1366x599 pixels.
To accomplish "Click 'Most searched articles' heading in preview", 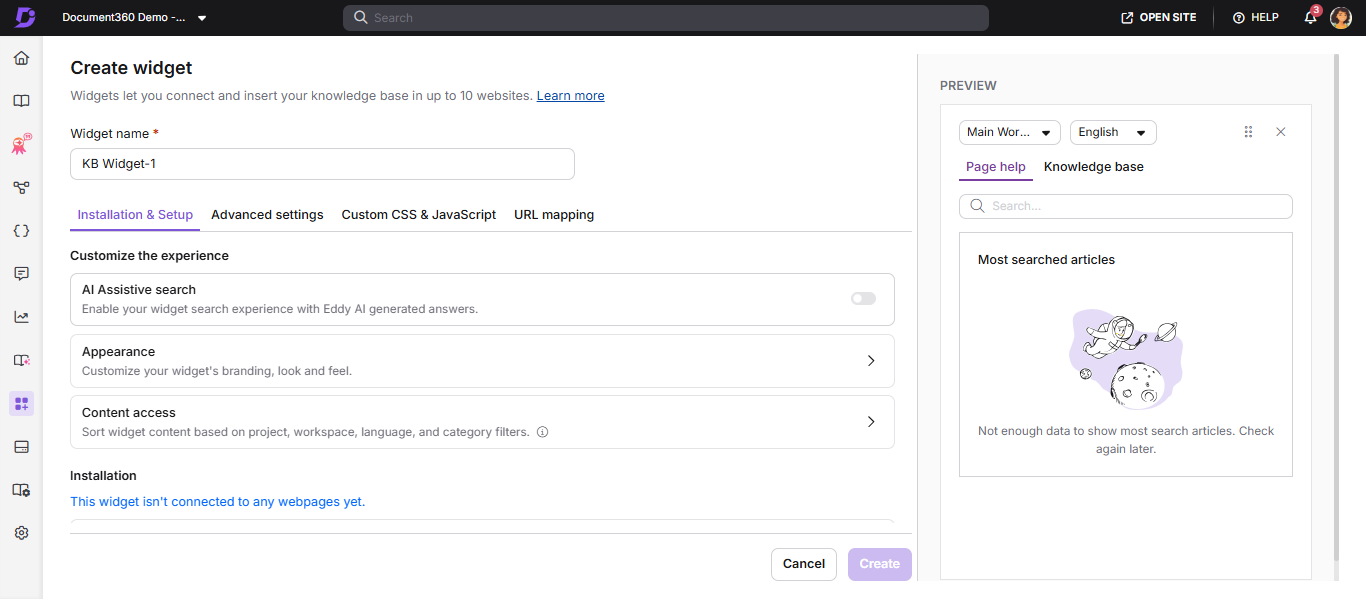I will [x=1046, y=260].
